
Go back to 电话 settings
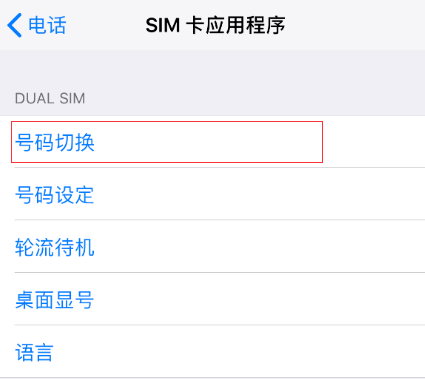coord(37,25)
